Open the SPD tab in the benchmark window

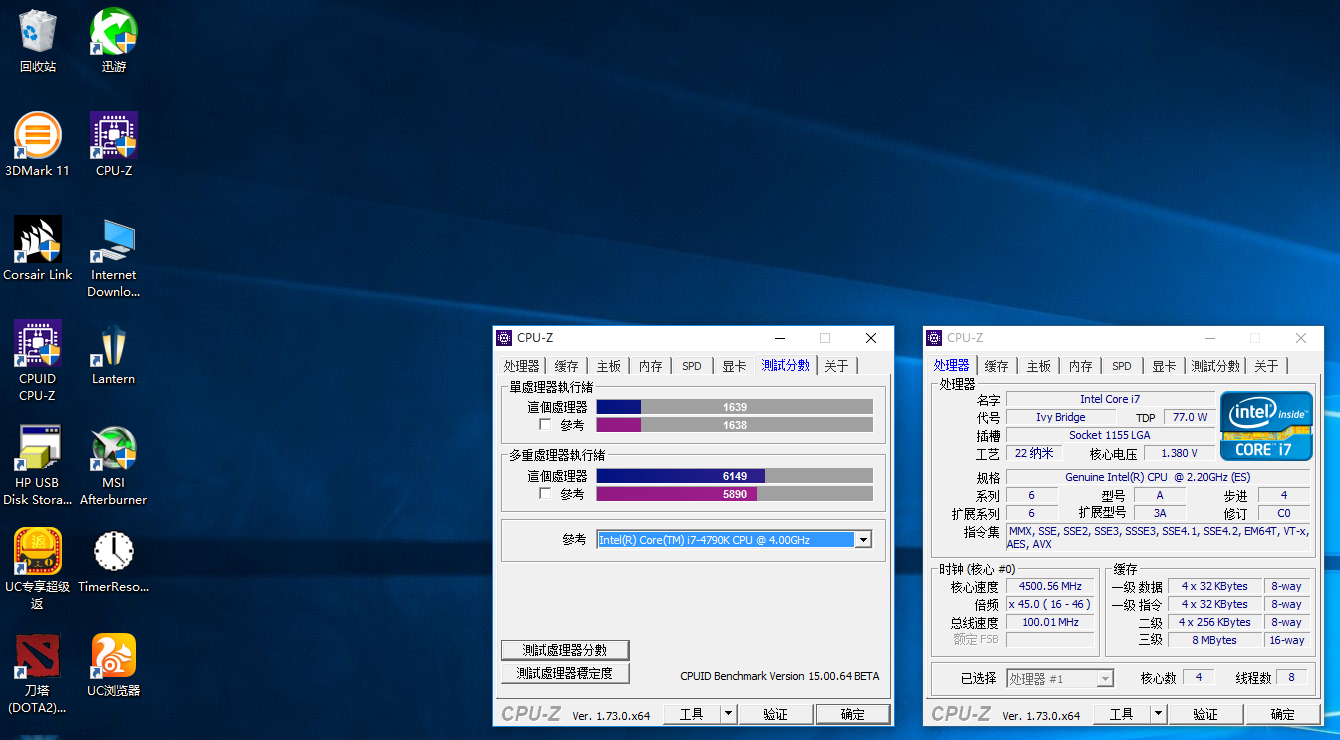pos(691,366)
